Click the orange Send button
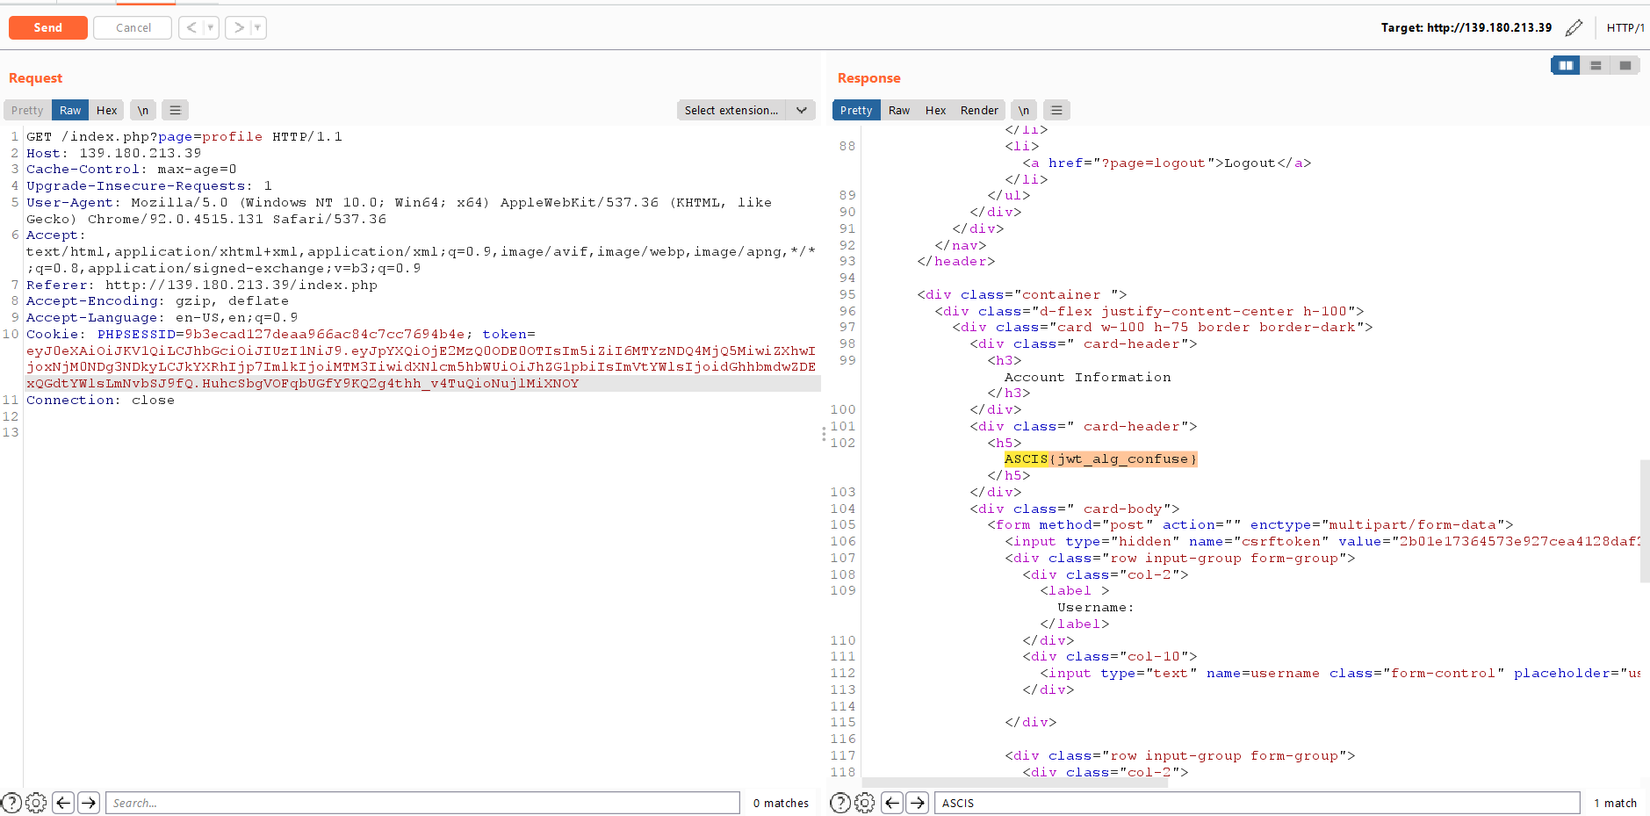The image size is (1650, 816). click(48, 28)
